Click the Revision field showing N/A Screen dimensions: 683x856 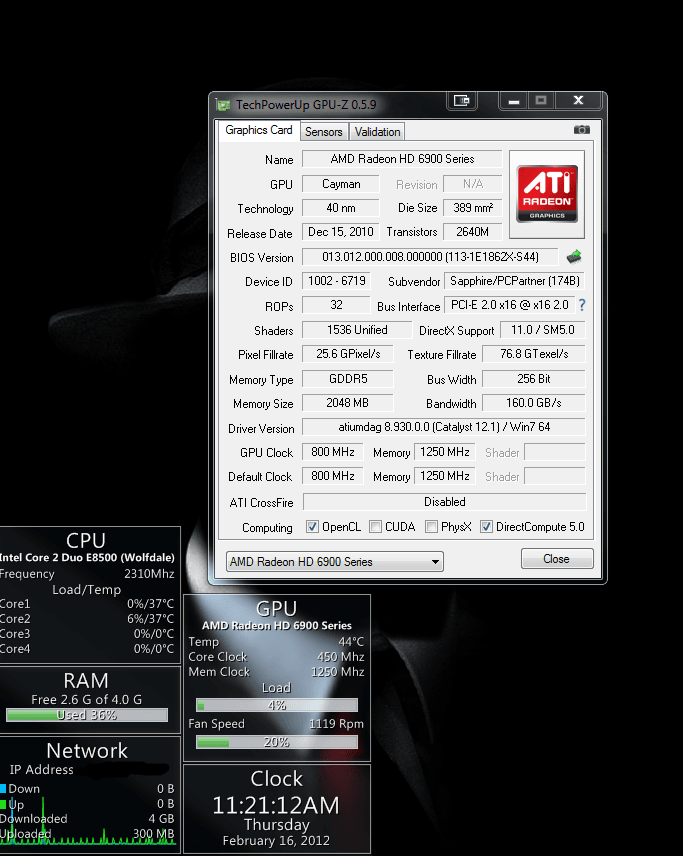(x=473, y=184)
